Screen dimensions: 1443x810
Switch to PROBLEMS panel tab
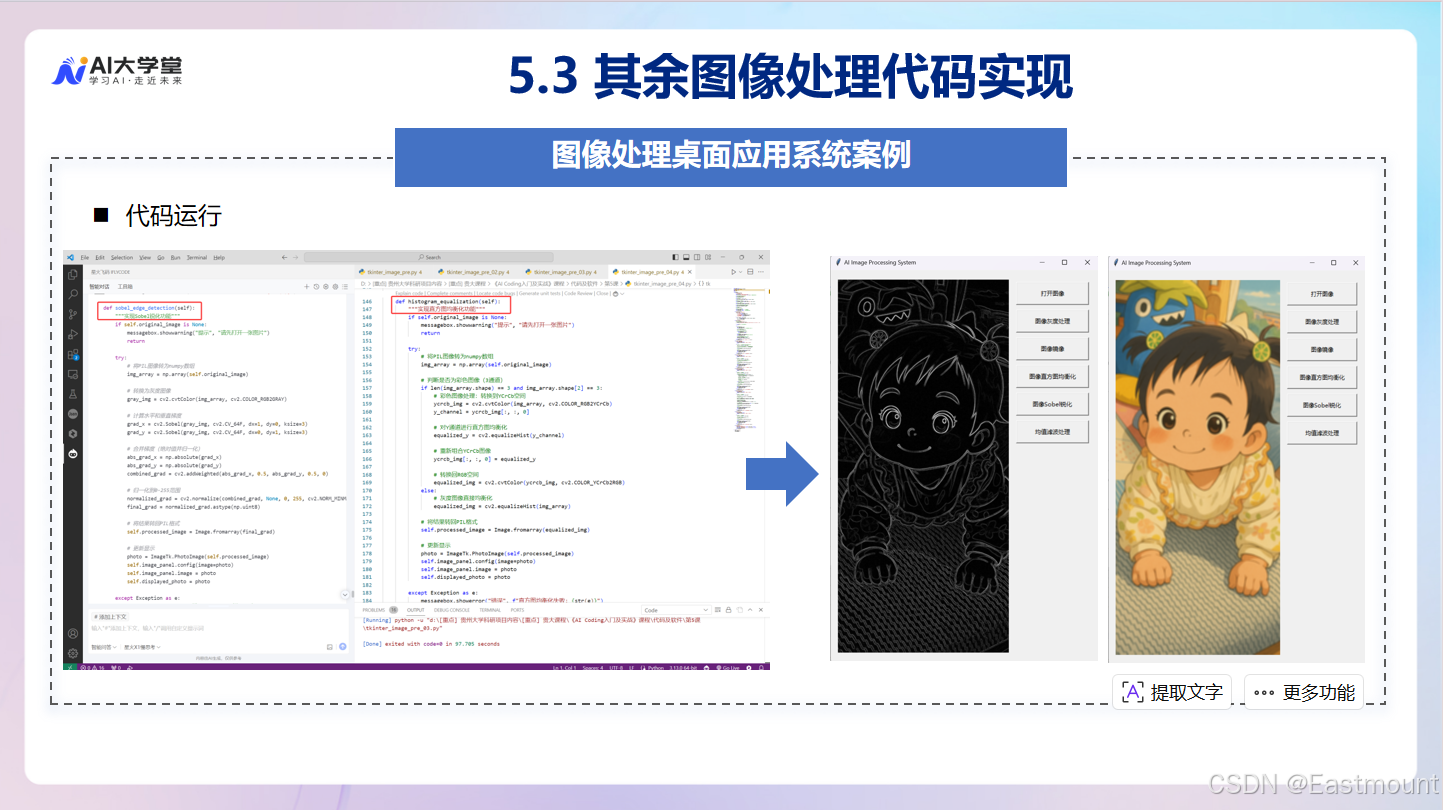(x=381, y=610)
